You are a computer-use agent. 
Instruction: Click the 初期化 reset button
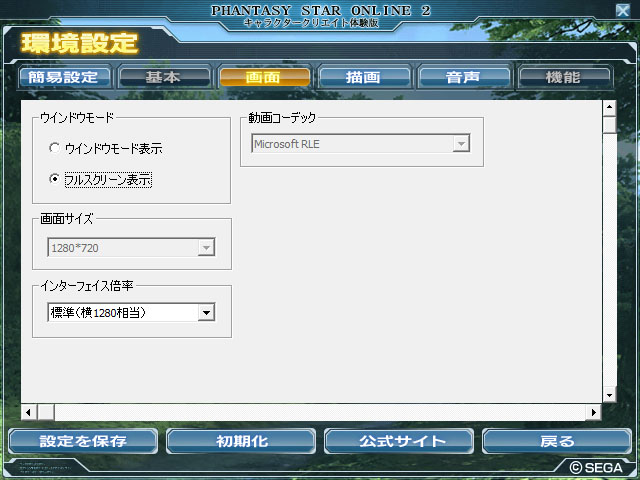click(241, 441)
